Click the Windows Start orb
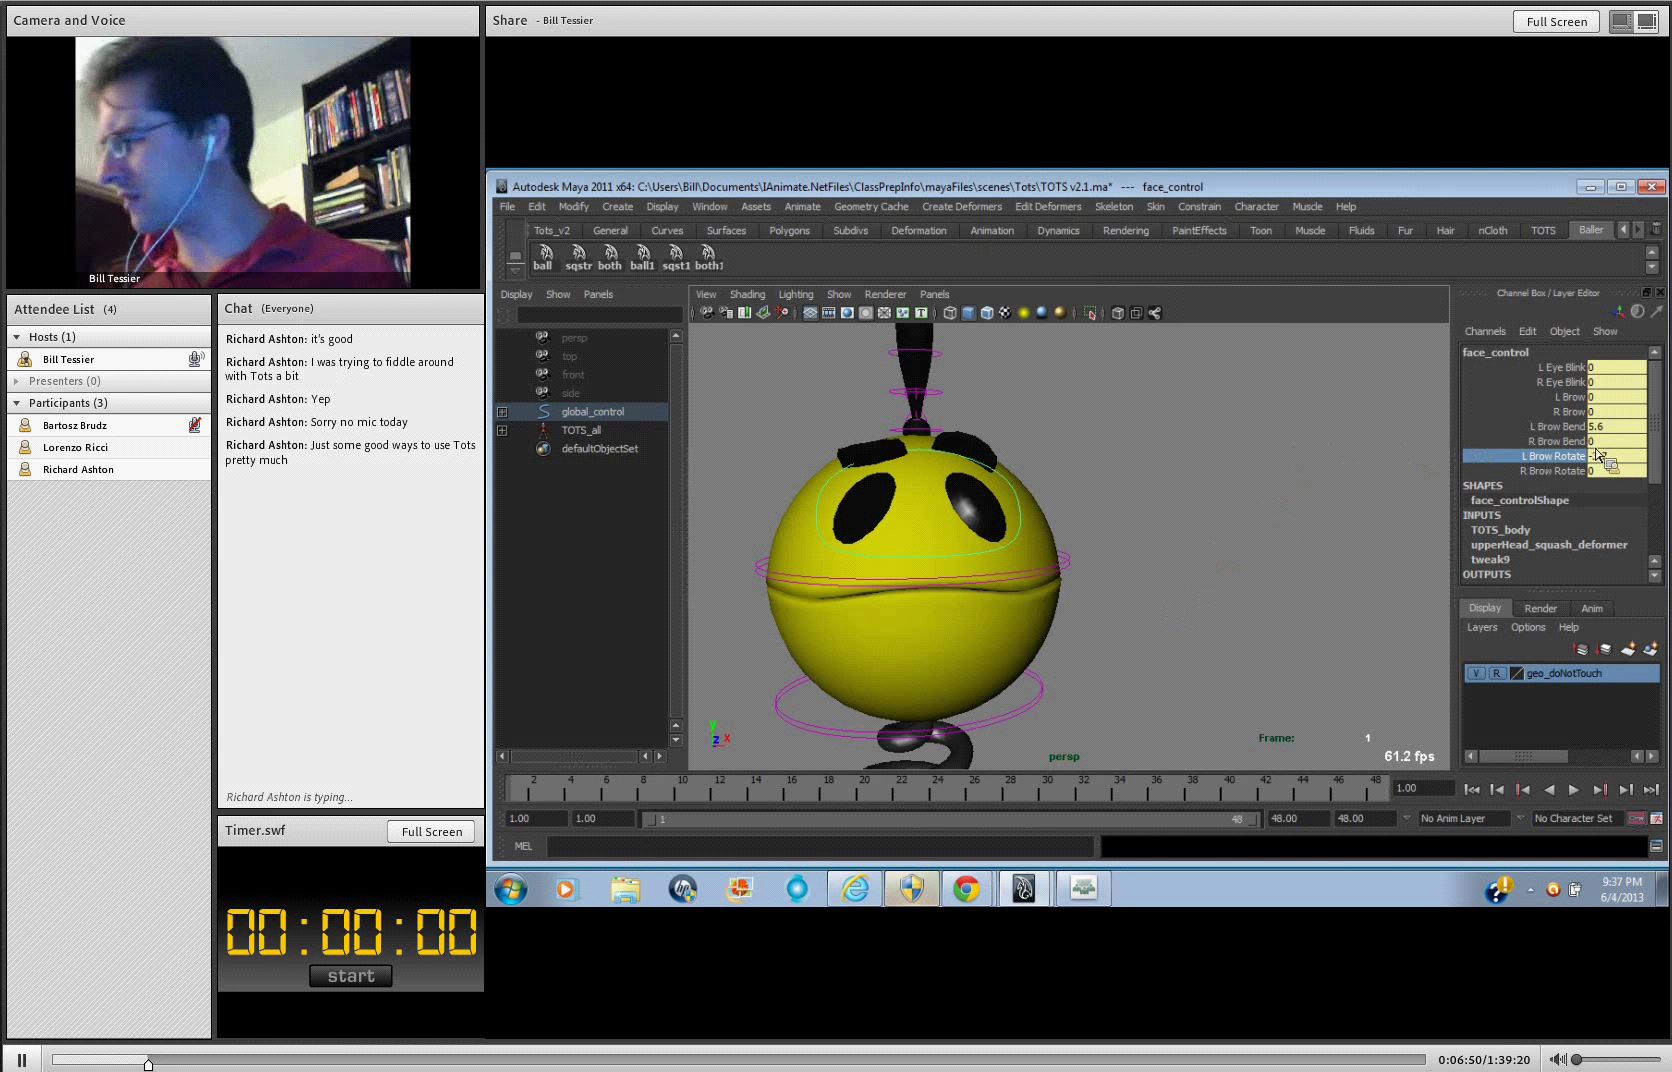Screen dimensions: 1672x1072 coord(511,888)
